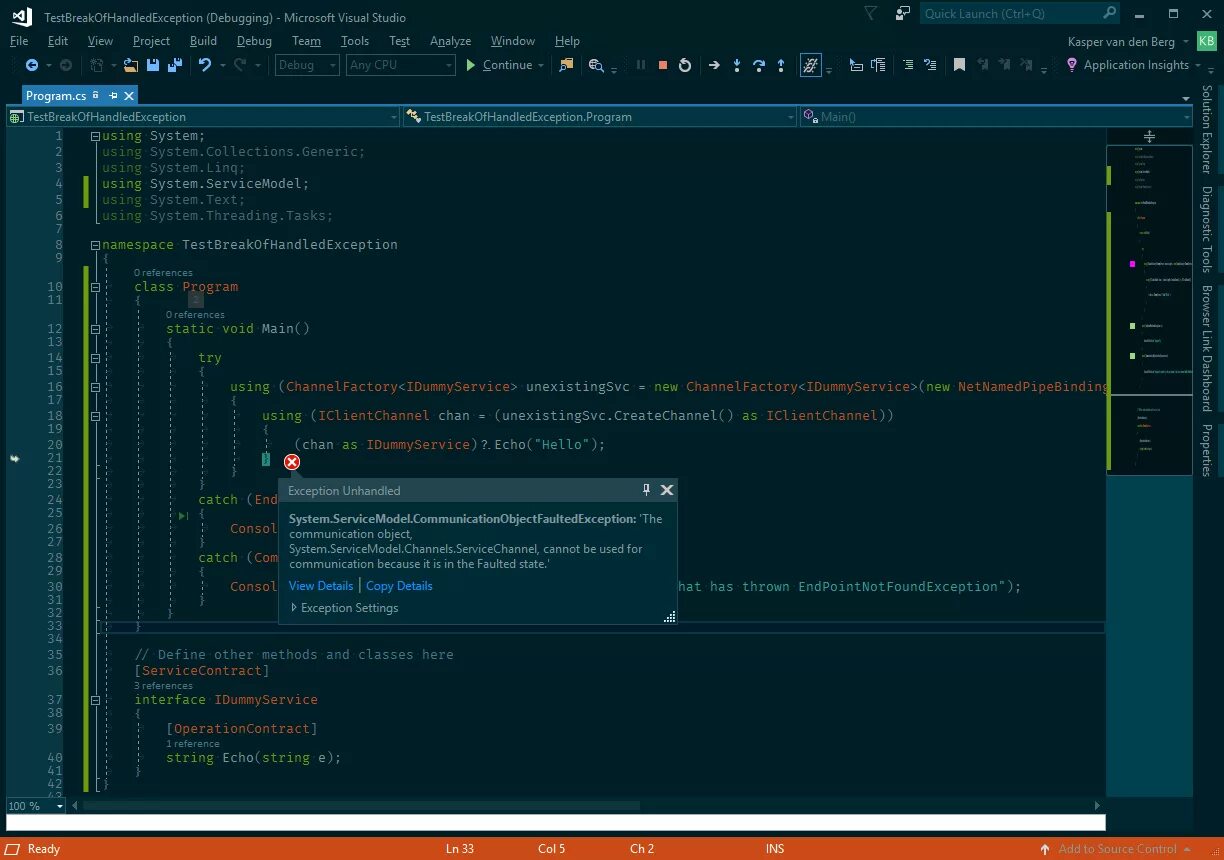The width and height of the screenshot is (1224, 860).
Task: Open the feedback icon beside Quick Launch
Action: pos(903,14)
